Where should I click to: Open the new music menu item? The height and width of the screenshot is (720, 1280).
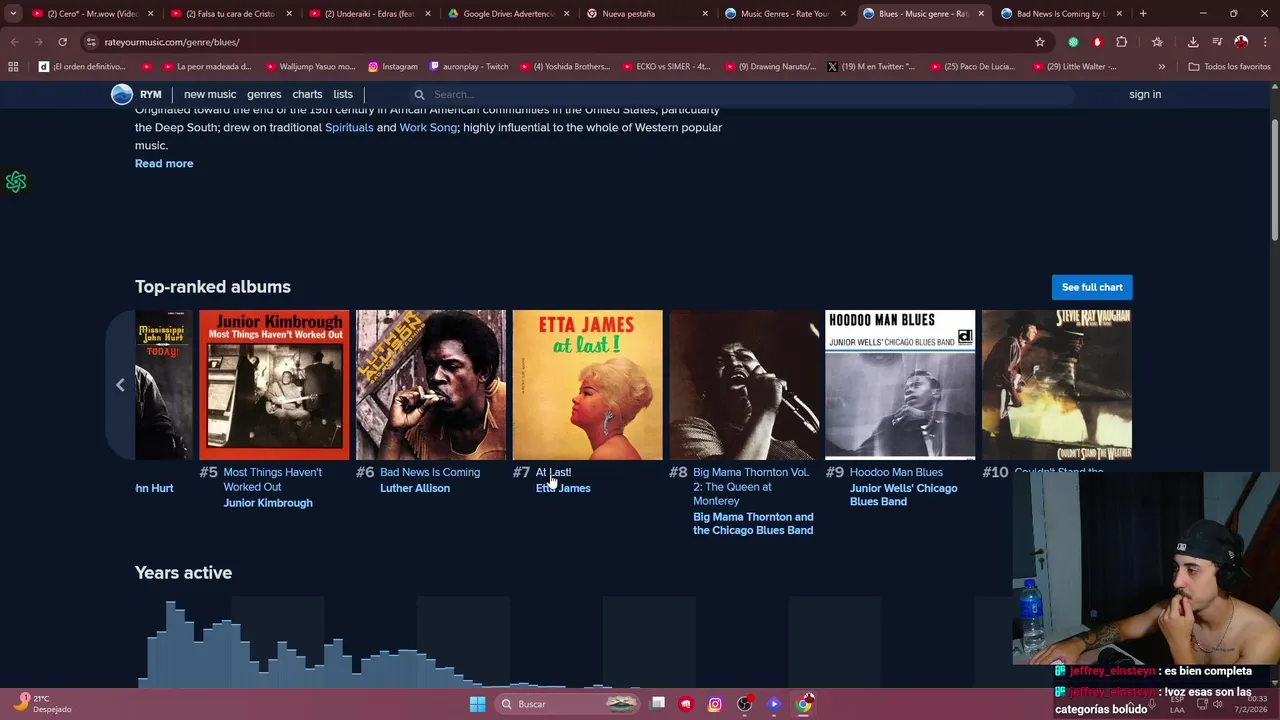click(210, 94)
